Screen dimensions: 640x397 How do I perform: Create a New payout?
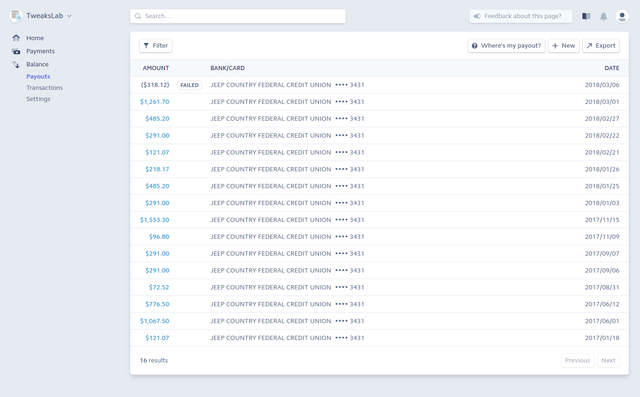tap(564, 46)
